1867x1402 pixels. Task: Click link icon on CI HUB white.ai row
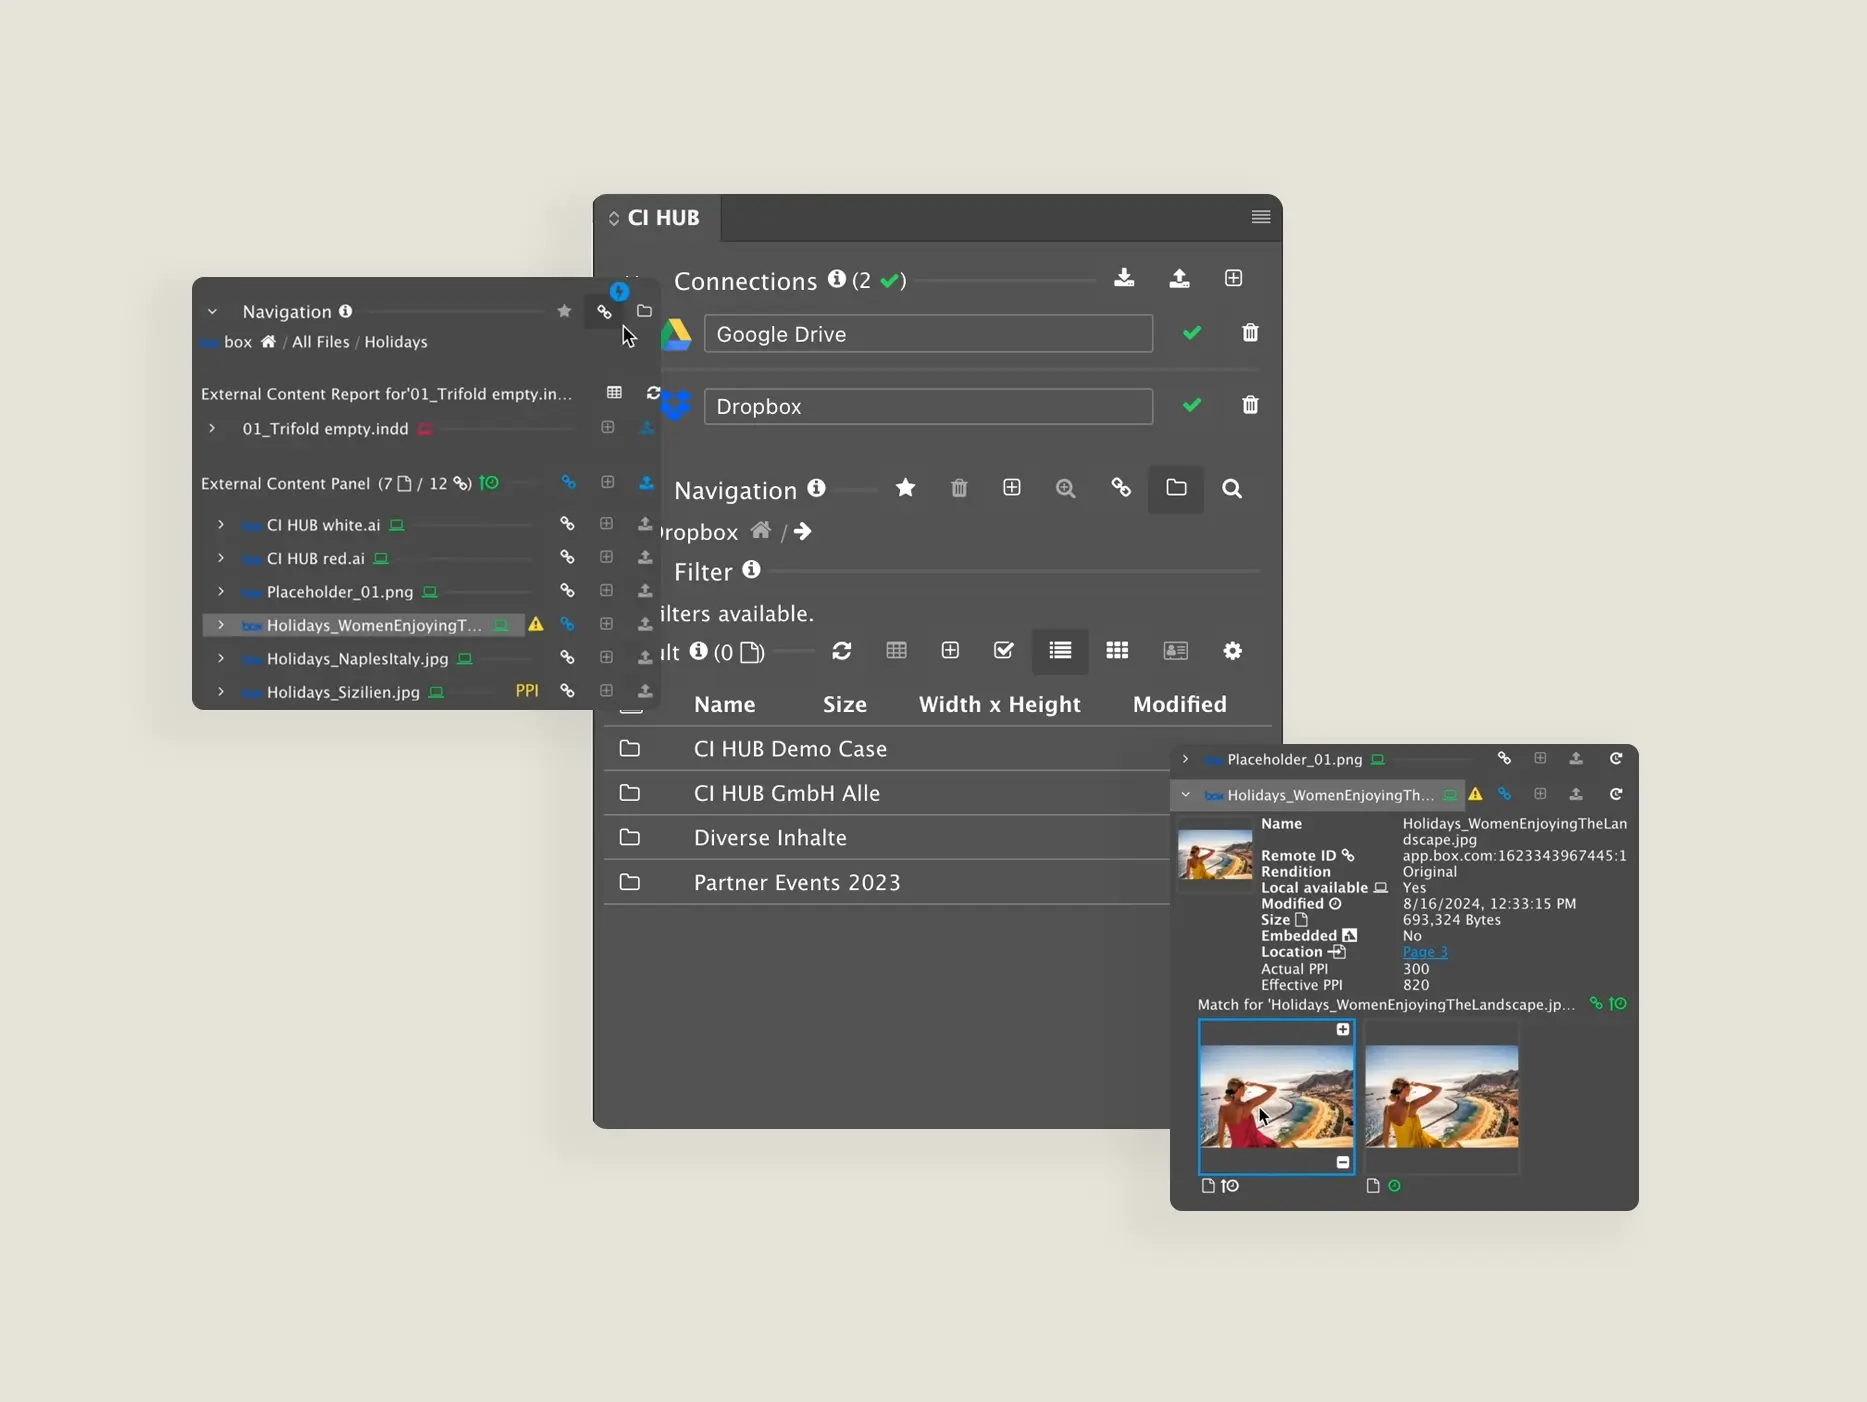(x=567, y=524)
